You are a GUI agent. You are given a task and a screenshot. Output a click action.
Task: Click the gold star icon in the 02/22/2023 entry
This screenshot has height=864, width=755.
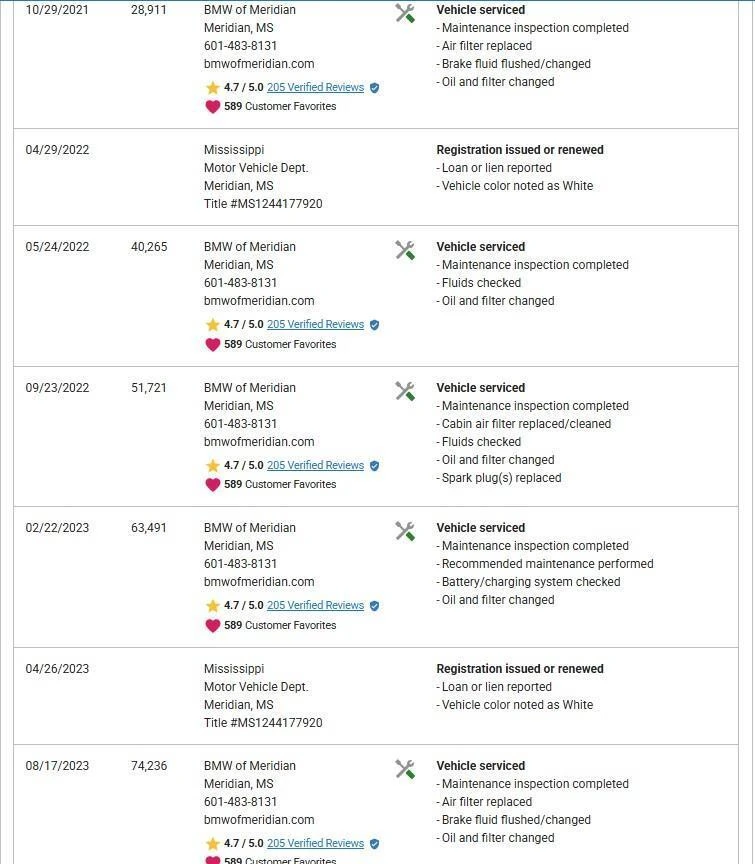click(x=212, y=606)
